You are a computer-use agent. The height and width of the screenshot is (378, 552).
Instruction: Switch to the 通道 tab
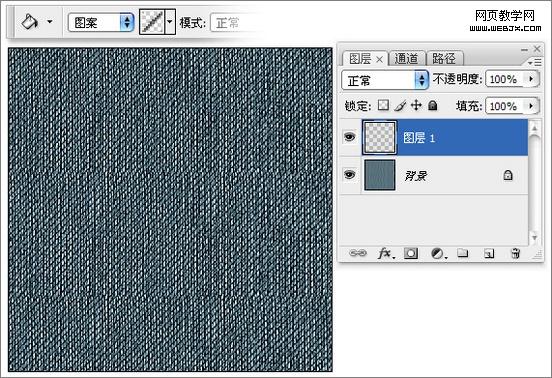pyautogui.click(x=407, y=58)
